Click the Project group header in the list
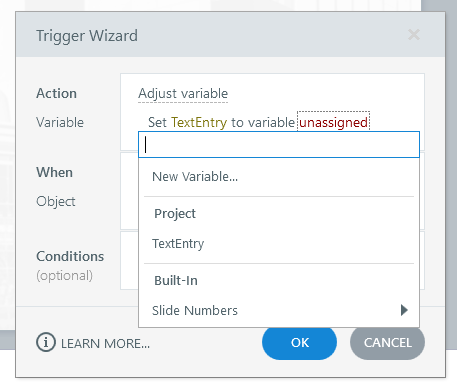The height and width of the screenshot is (386, 457). click(175, 214)
